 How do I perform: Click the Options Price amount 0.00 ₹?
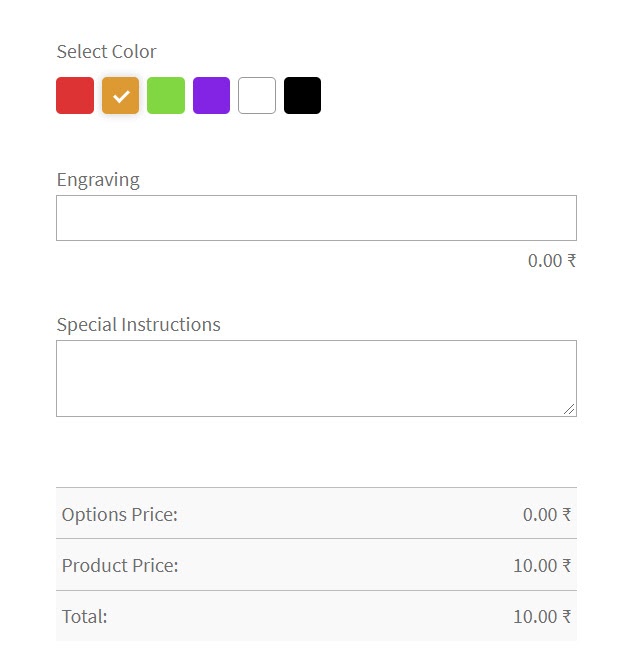tap(547, 515)
